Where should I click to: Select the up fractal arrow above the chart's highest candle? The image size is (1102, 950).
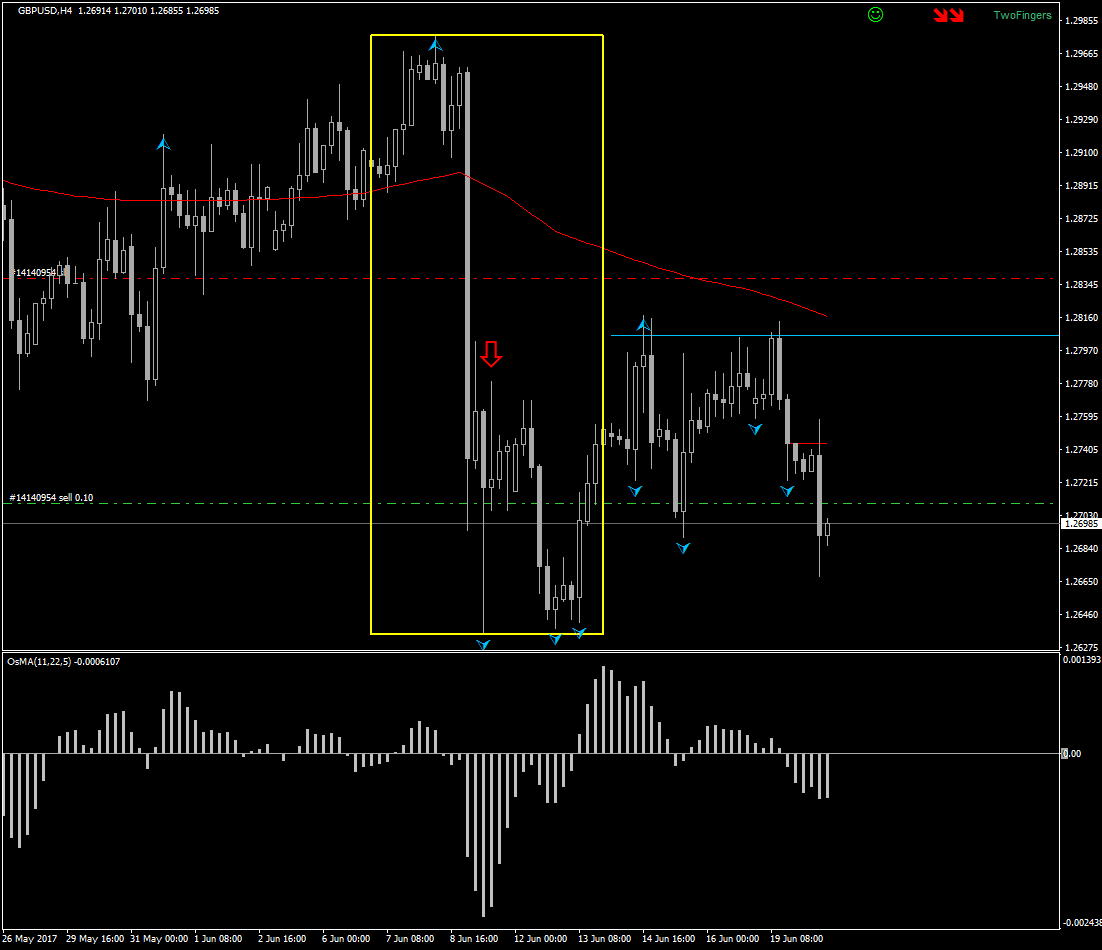pos(436,45)
